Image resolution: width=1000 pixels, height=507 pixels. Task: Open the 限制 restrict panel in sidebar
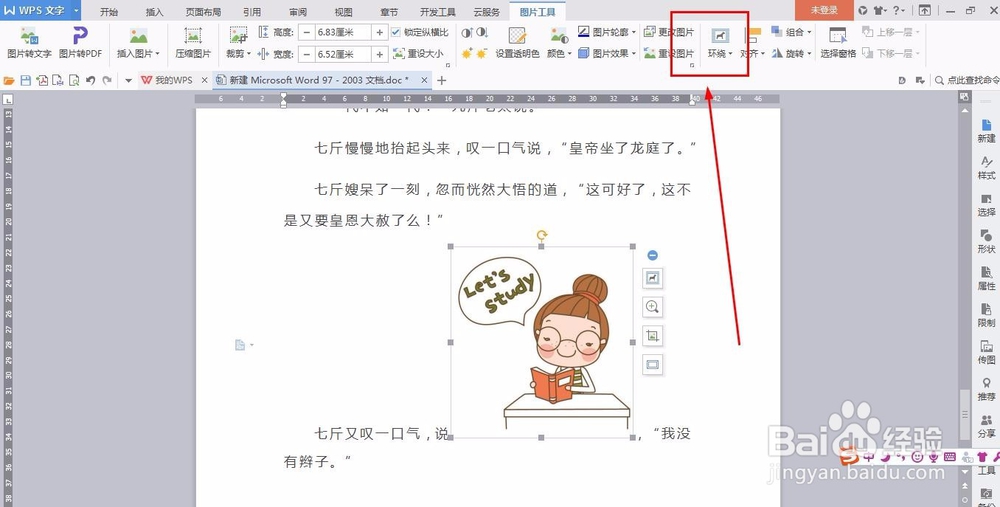click(986, 316)
